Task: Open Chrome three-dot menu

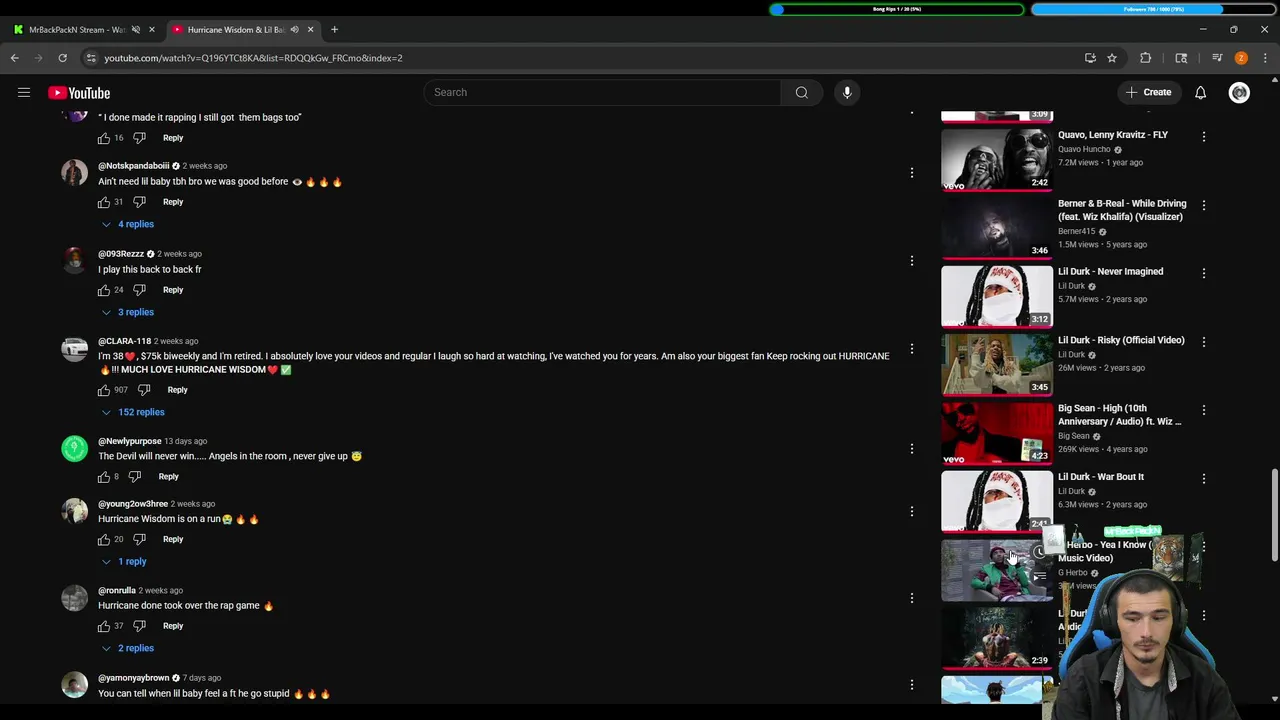Action: click(x=1265, y=58)
